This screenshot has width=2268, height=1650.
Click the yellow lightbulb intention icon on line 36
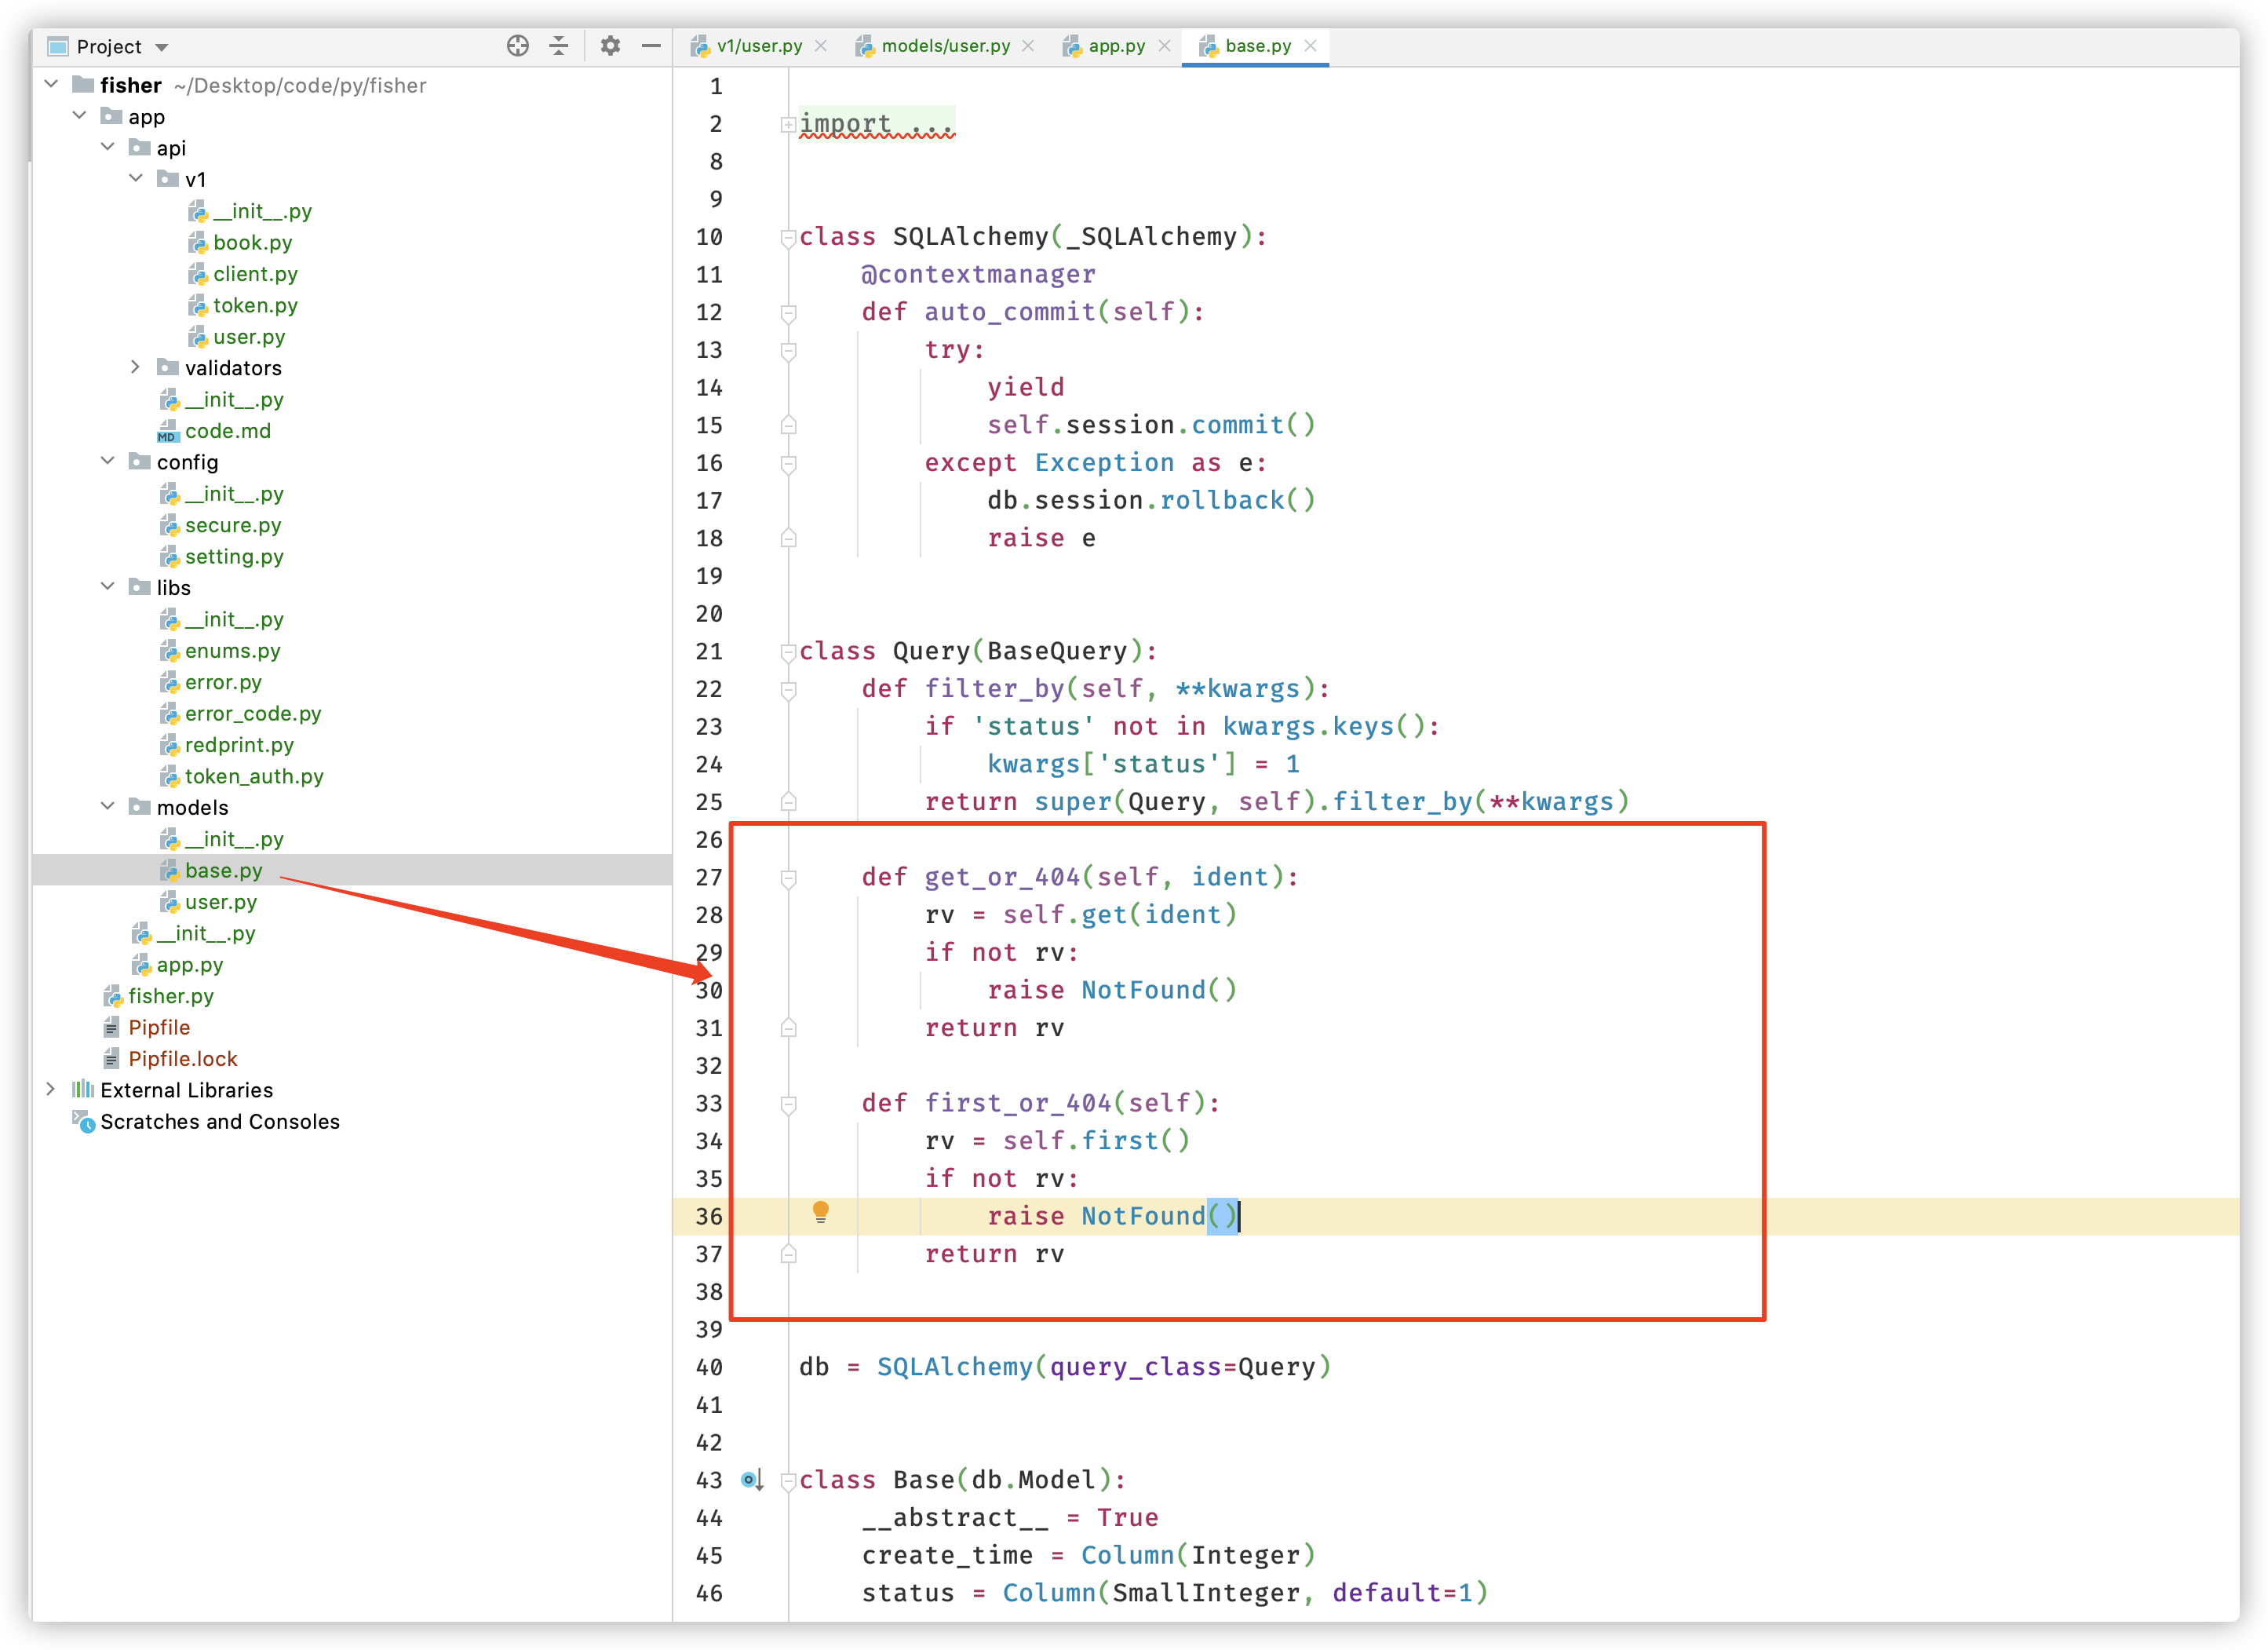(x=820, y=1212)
